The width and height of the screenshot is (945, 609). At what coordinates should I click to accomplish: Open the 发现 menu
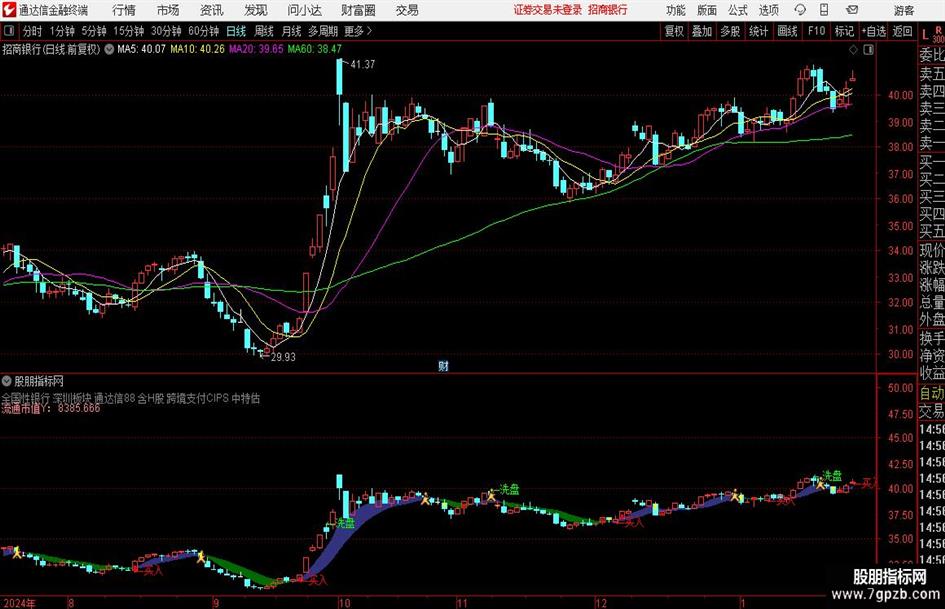[x=256, y=10]
